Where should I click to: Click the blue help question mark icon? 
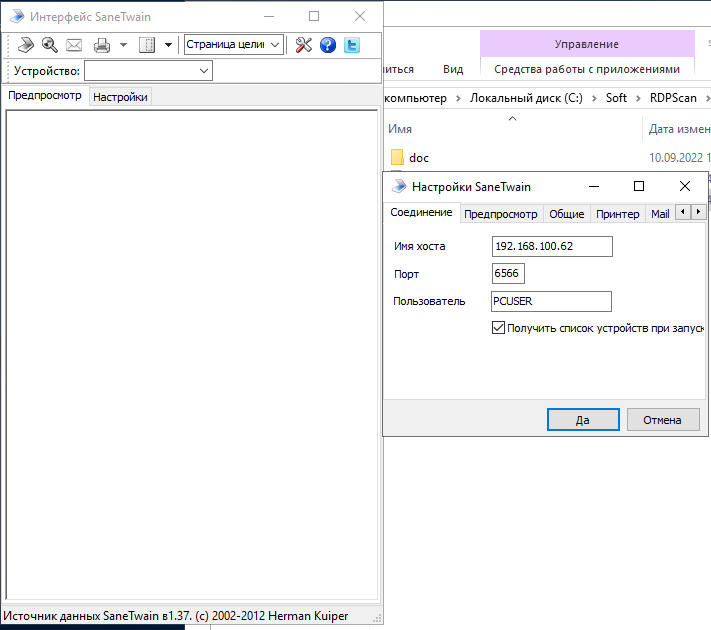(x=327, y=45)
